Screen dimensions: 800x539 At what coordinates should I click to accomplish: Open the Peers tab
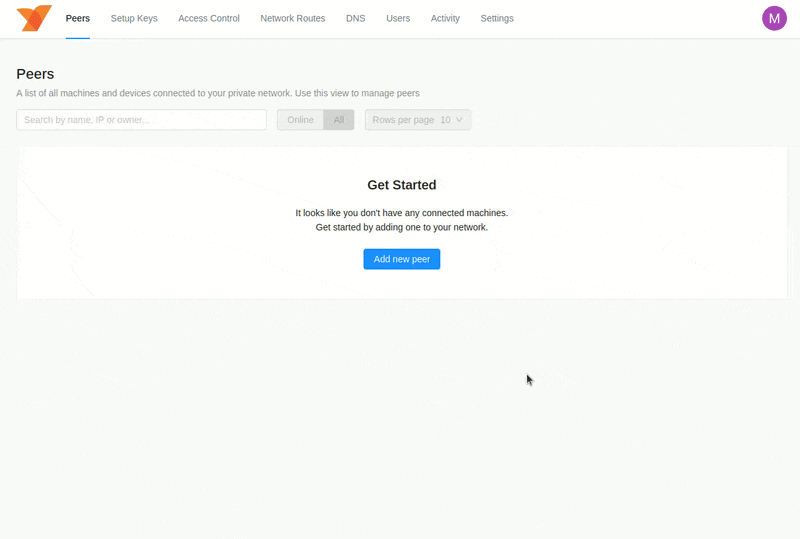78,18
